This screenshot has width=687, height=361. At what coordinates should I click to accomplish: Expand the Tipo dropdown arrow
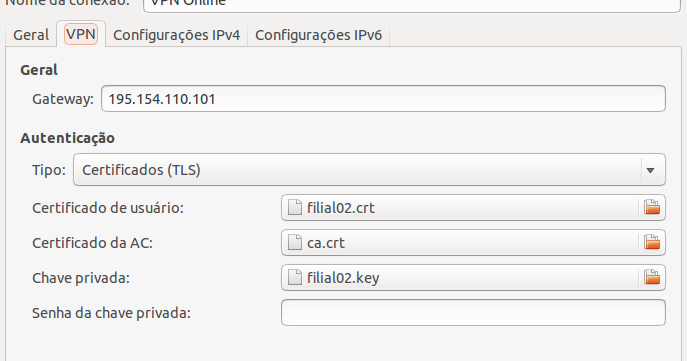point(650,170)
